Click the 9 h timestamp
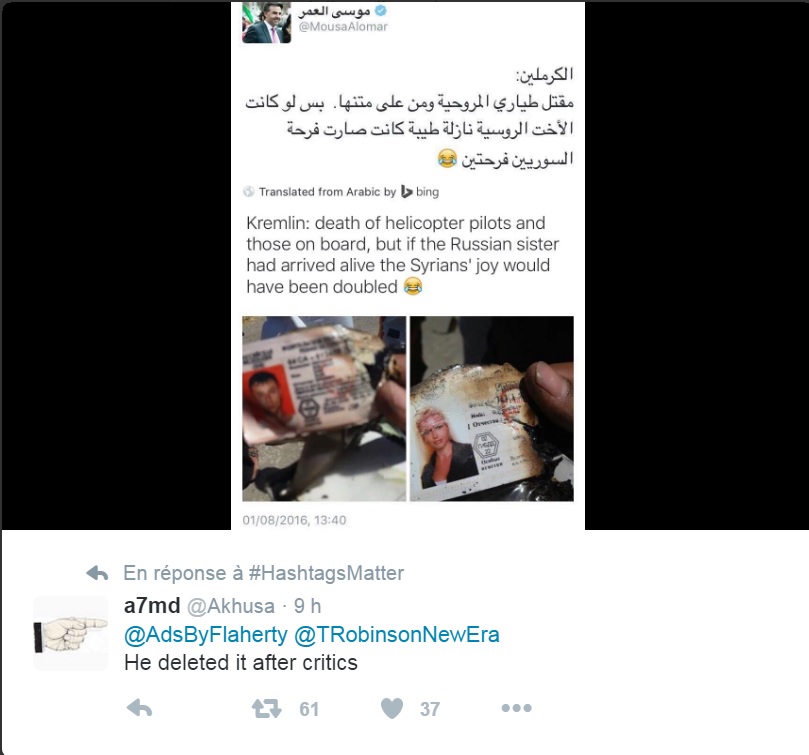The width and height of the screenshot is (809, 755). pos(308,606)
